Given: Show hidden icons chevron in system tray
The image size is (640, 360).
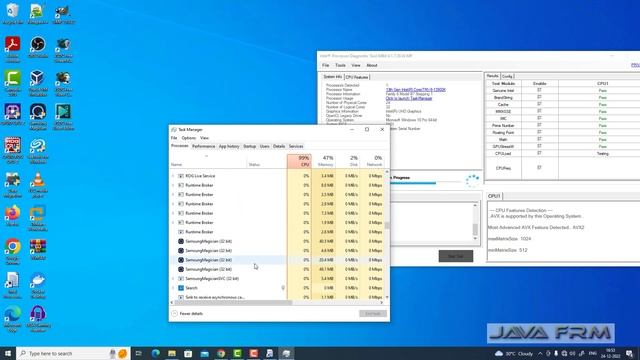Looking at the screenshot, I should click(x=540, y=353).
